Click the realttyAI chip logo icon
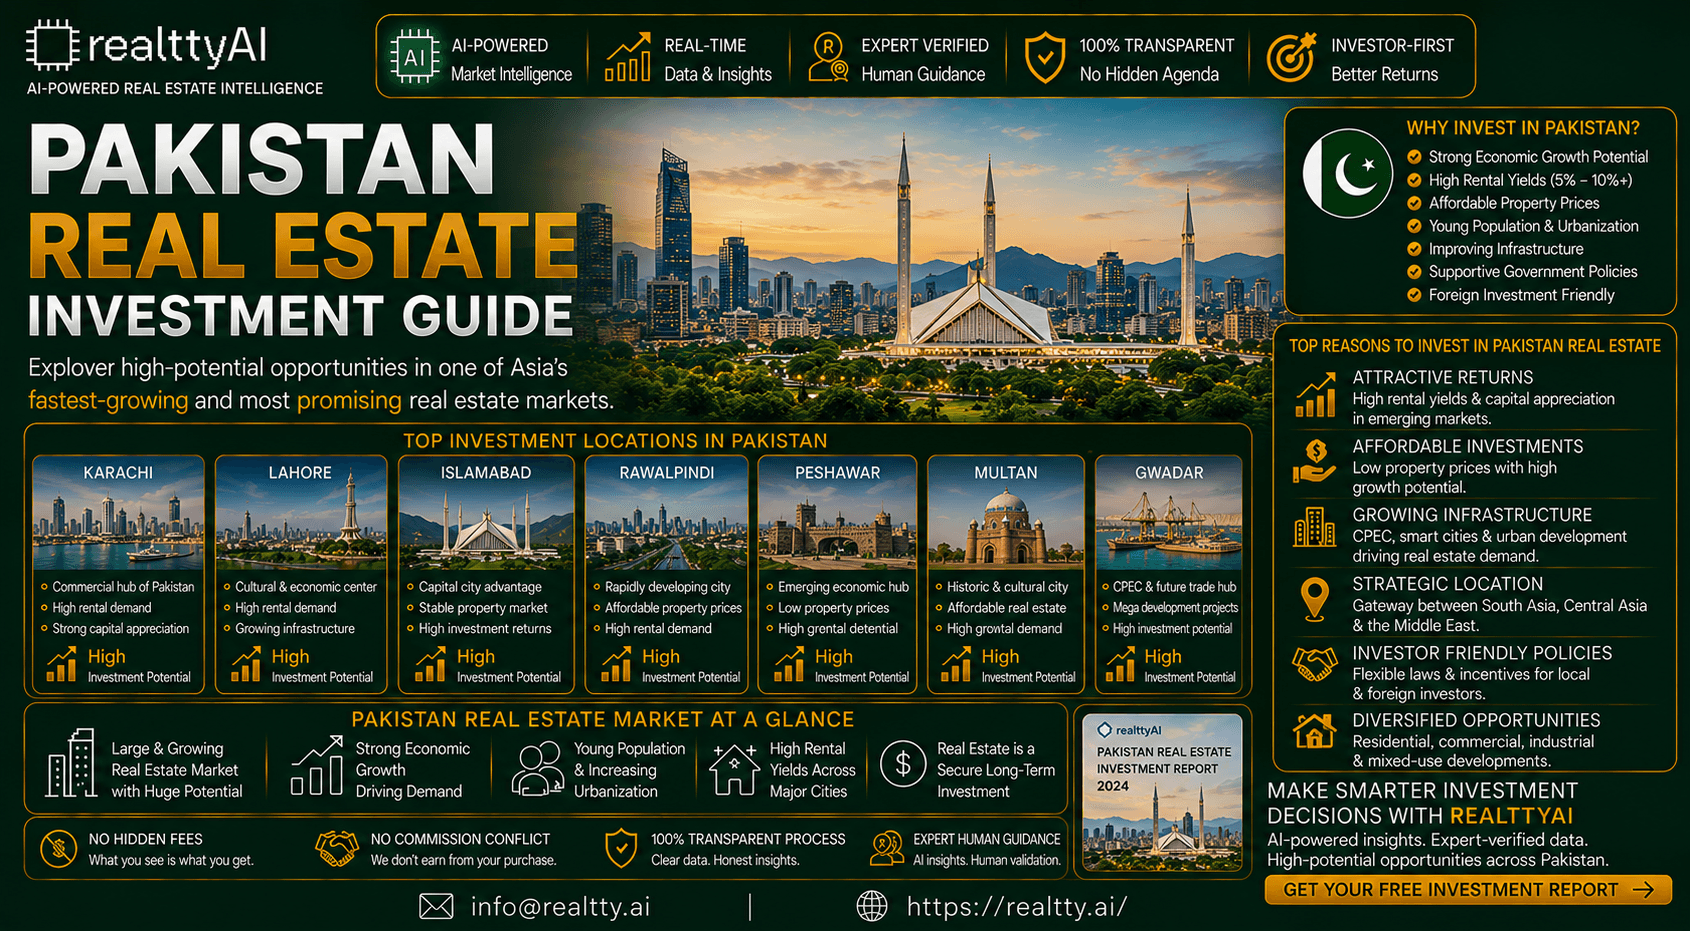This screenshot has height=931, width=1690. (52, 46)
